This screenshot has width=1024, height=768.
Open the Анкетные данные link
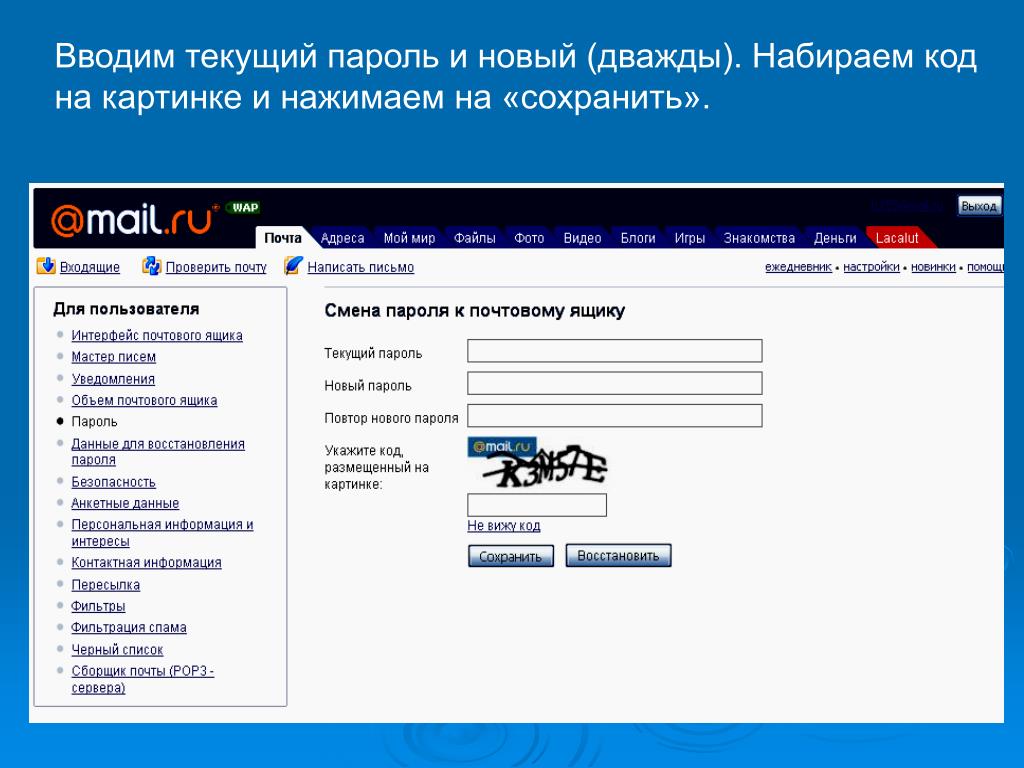(x=125, y=504)
